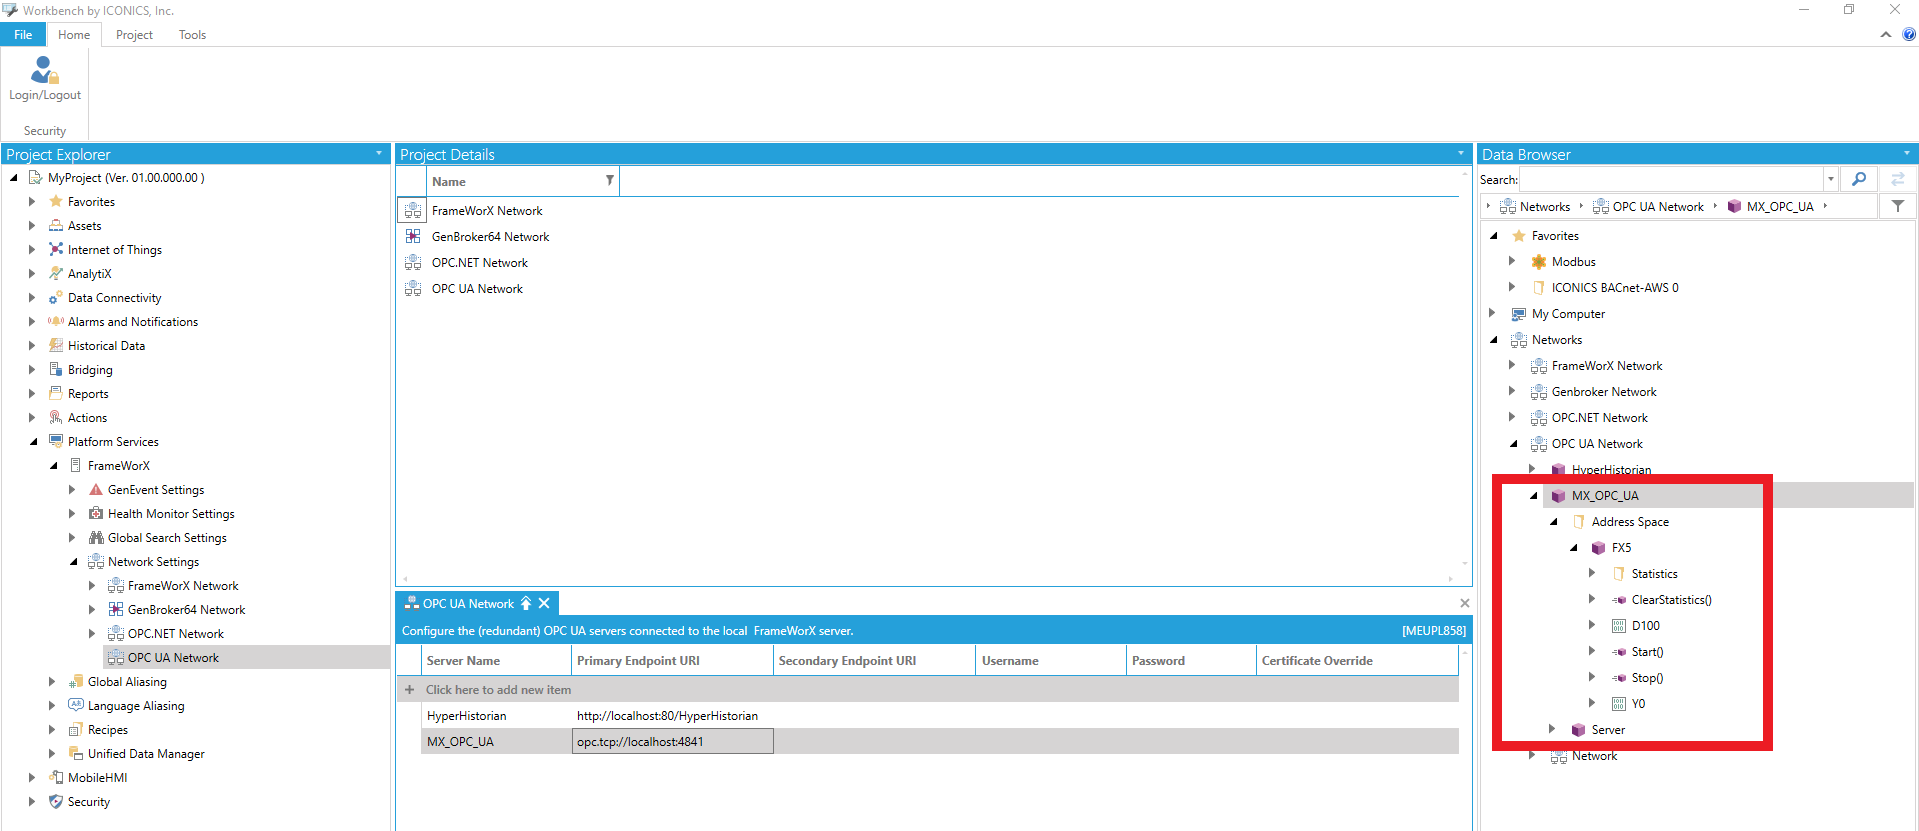Click the GenEvent Settings warning icon
The width and height of the screenshot is (1919, 831).
click(x=96, y=490)
